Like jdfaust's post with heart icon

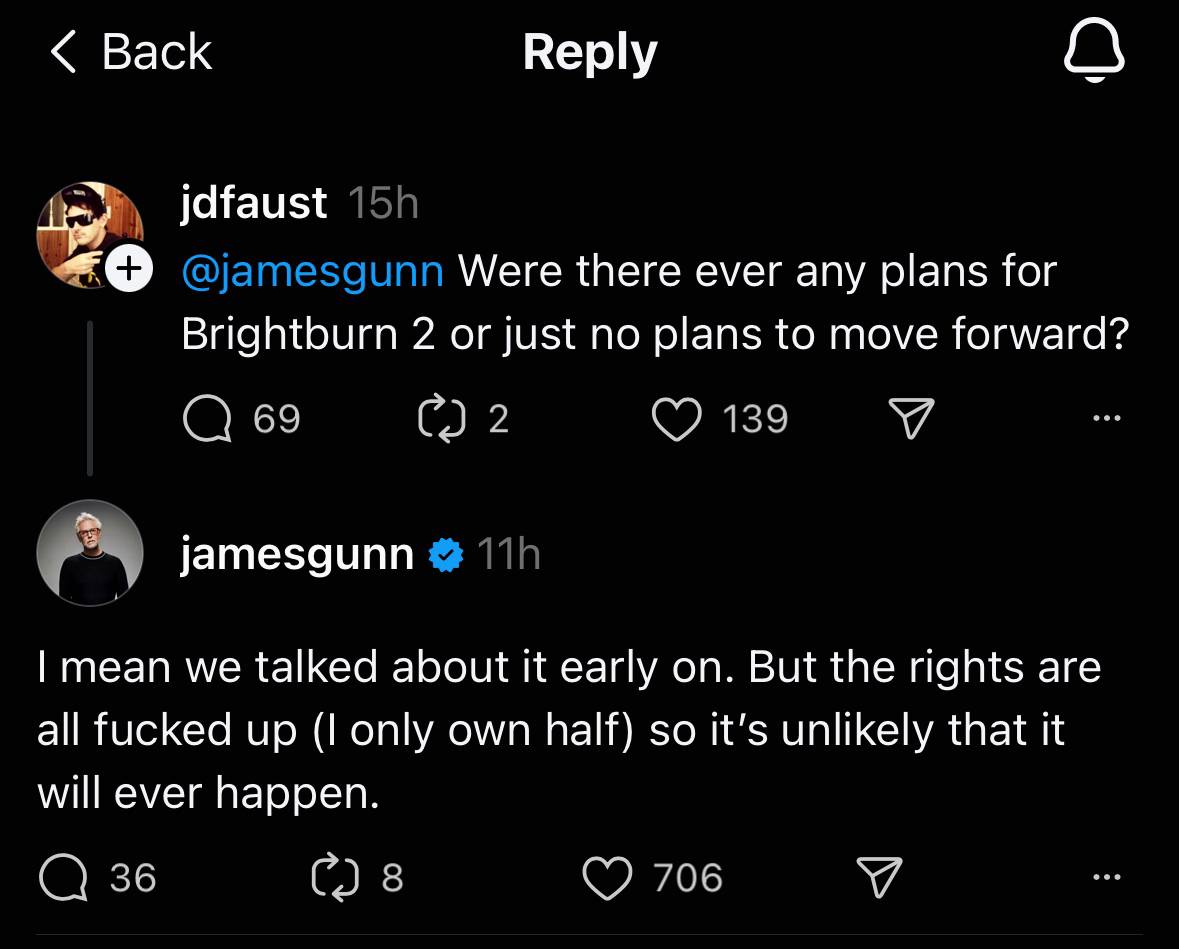pos(676,418)
